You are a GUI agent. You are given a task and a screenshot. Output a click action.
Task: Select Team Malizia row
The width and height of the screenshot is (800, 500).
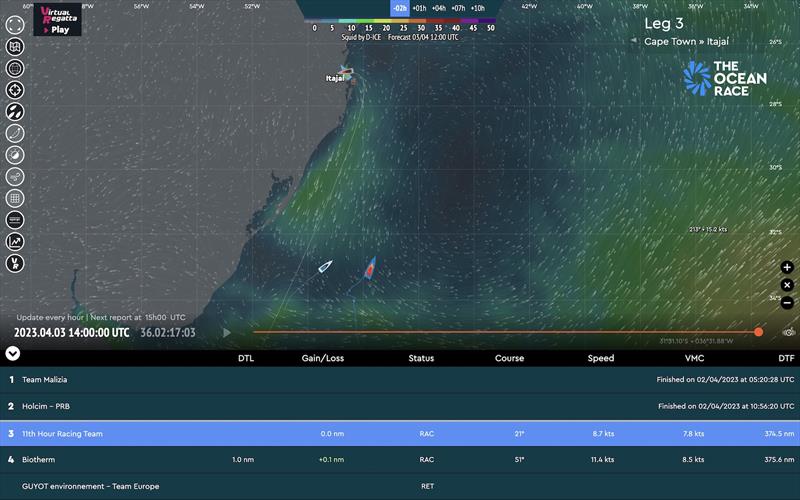pos(400,380)
